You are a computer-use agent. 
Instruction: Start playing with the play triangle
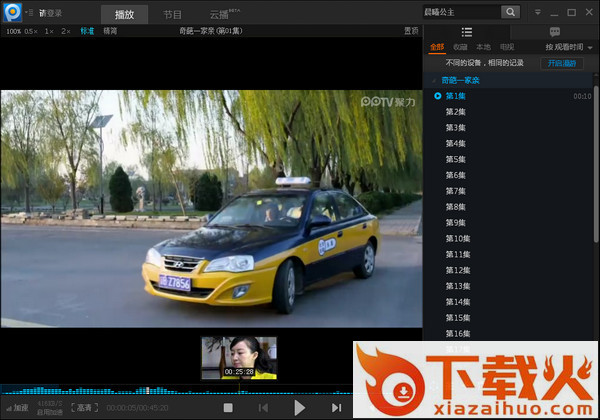click(299, 408)
